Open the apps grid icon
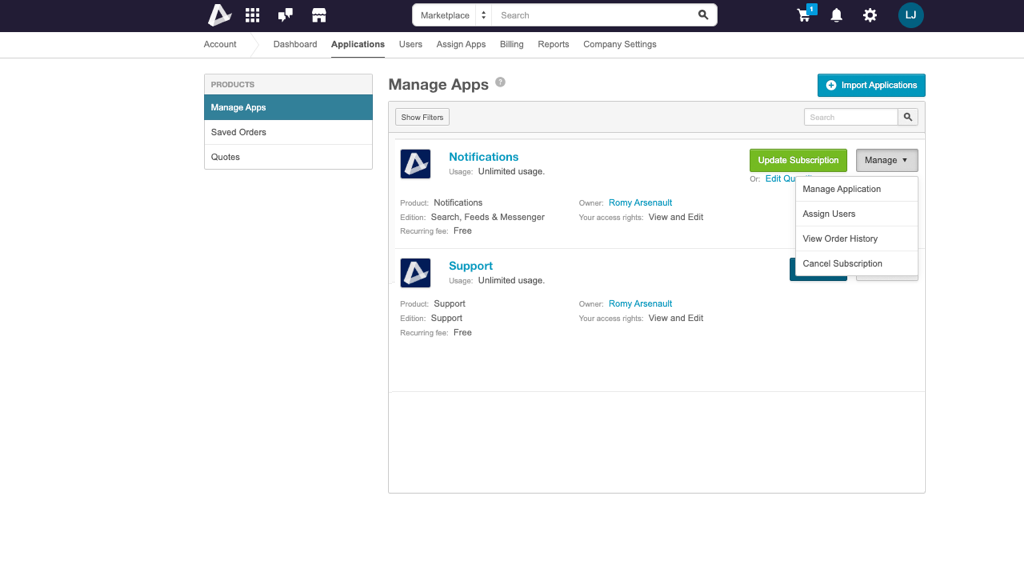This screenshot has height=576, width=1024. click(253, 15)
